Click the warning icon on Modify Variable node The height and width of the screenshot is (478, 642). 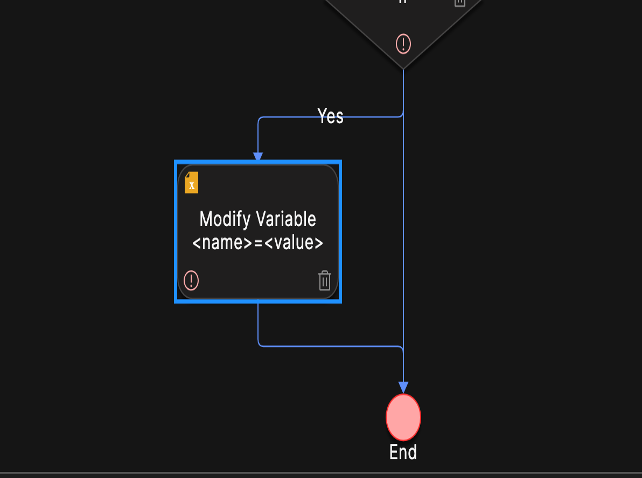pos(191,281)
